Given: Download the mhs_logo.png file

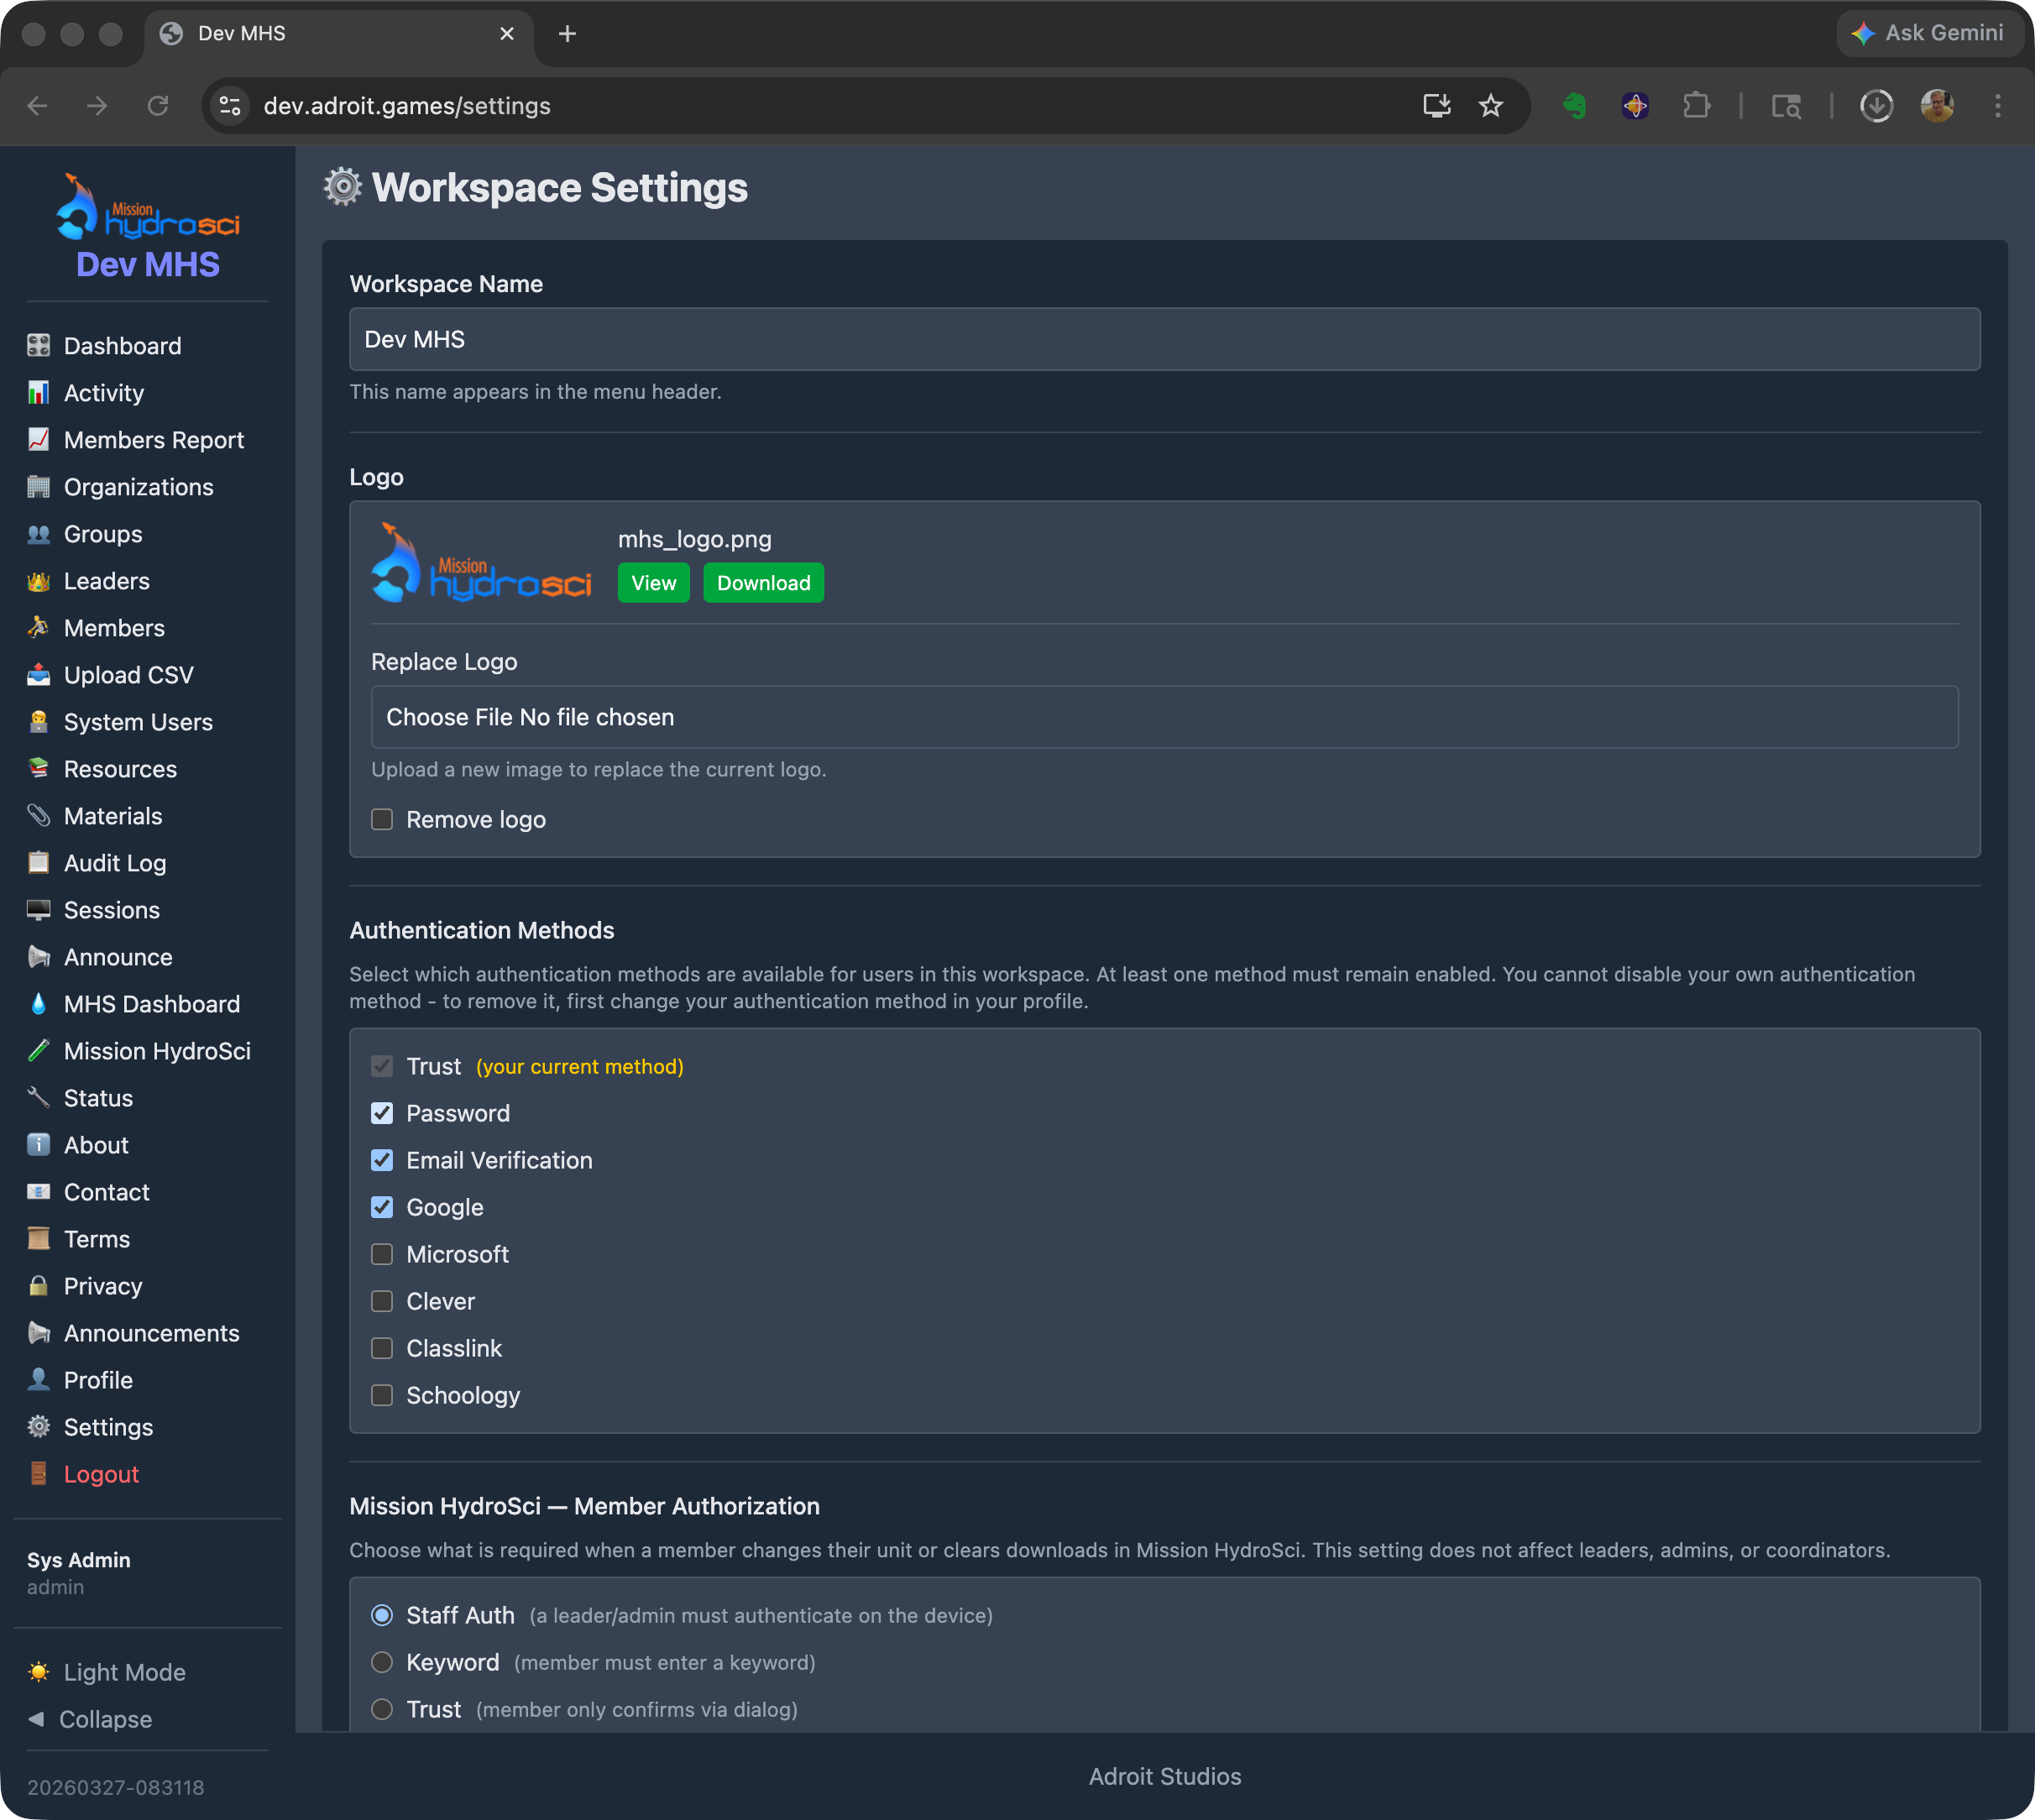Looking at the screenshot, I should point(763,582).
